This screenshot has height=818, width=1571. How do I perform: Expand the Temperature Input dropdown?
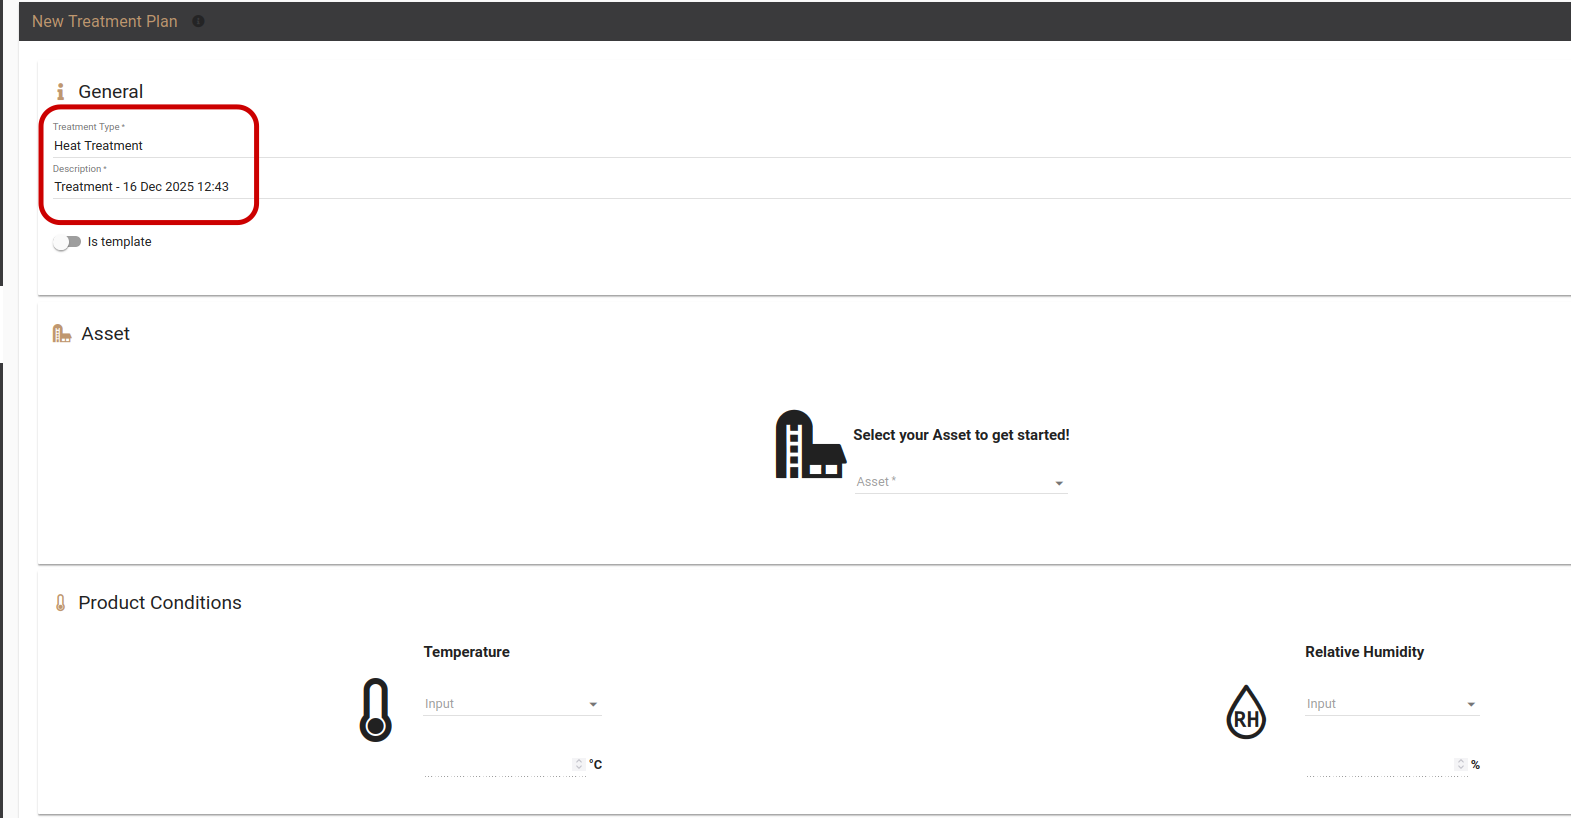[x=511, y=704]
